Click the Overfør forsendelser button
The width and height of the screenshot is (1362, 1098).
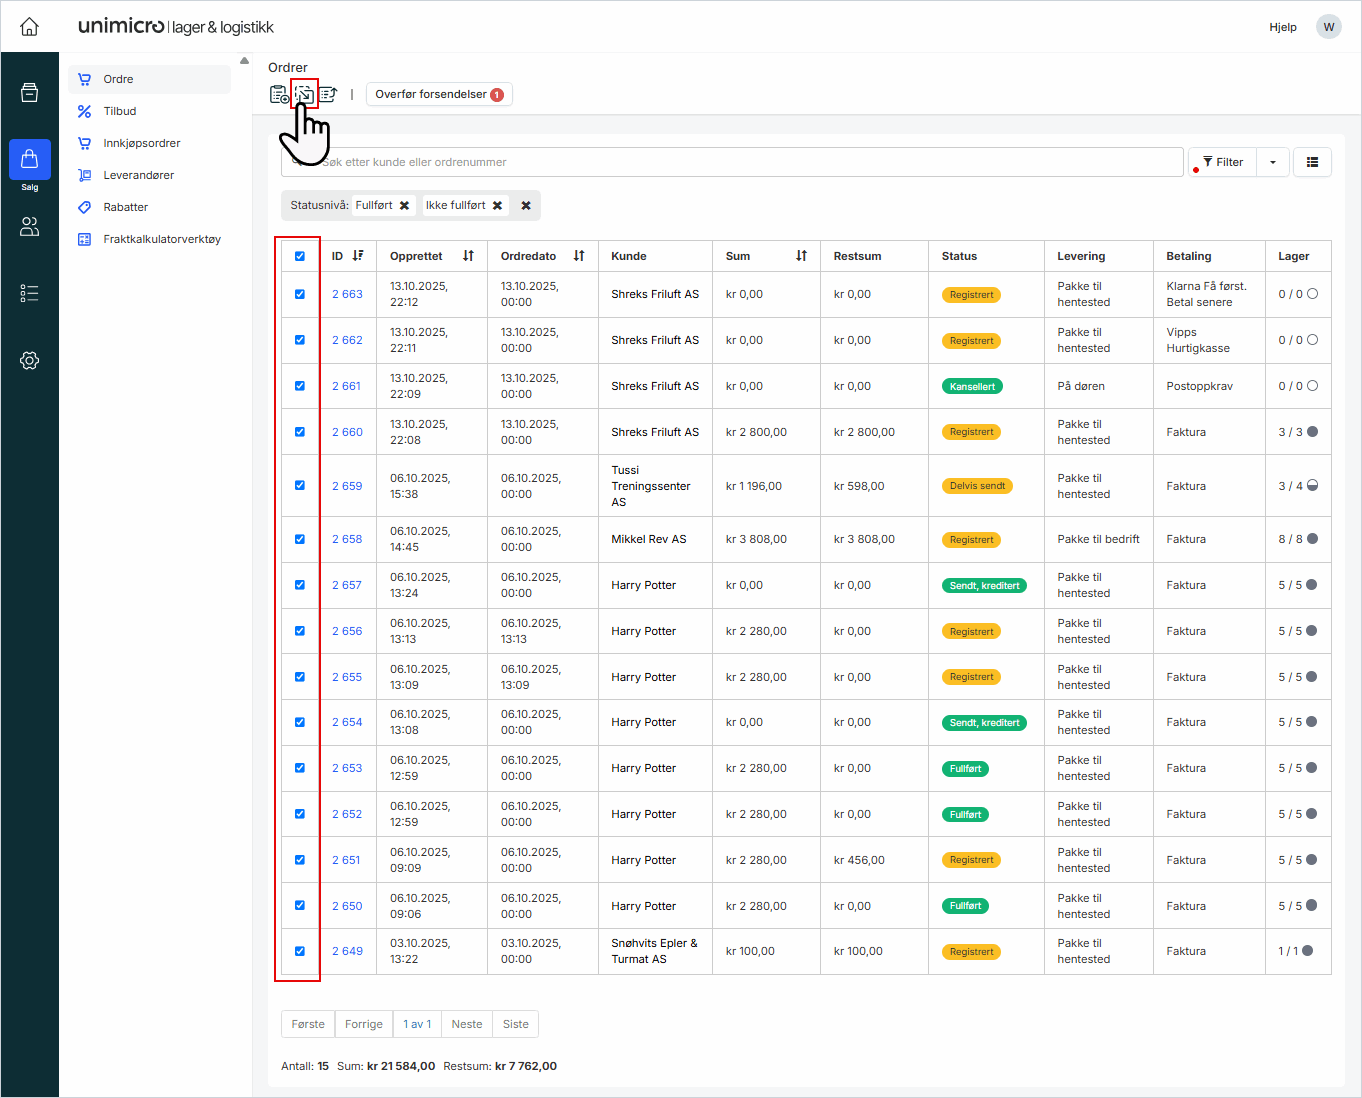[438, 94]
